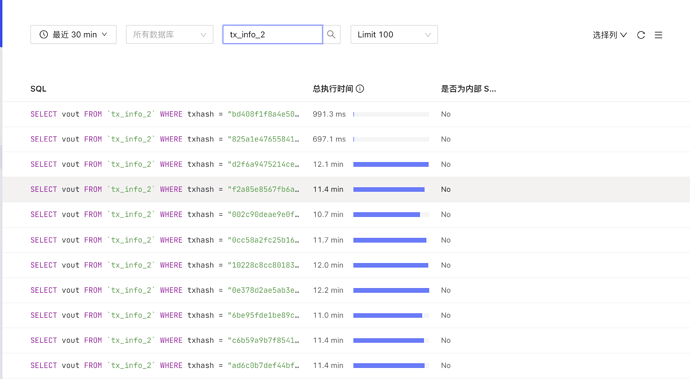
Task: Open the hamburger menu icon
Action: (658, 35)
